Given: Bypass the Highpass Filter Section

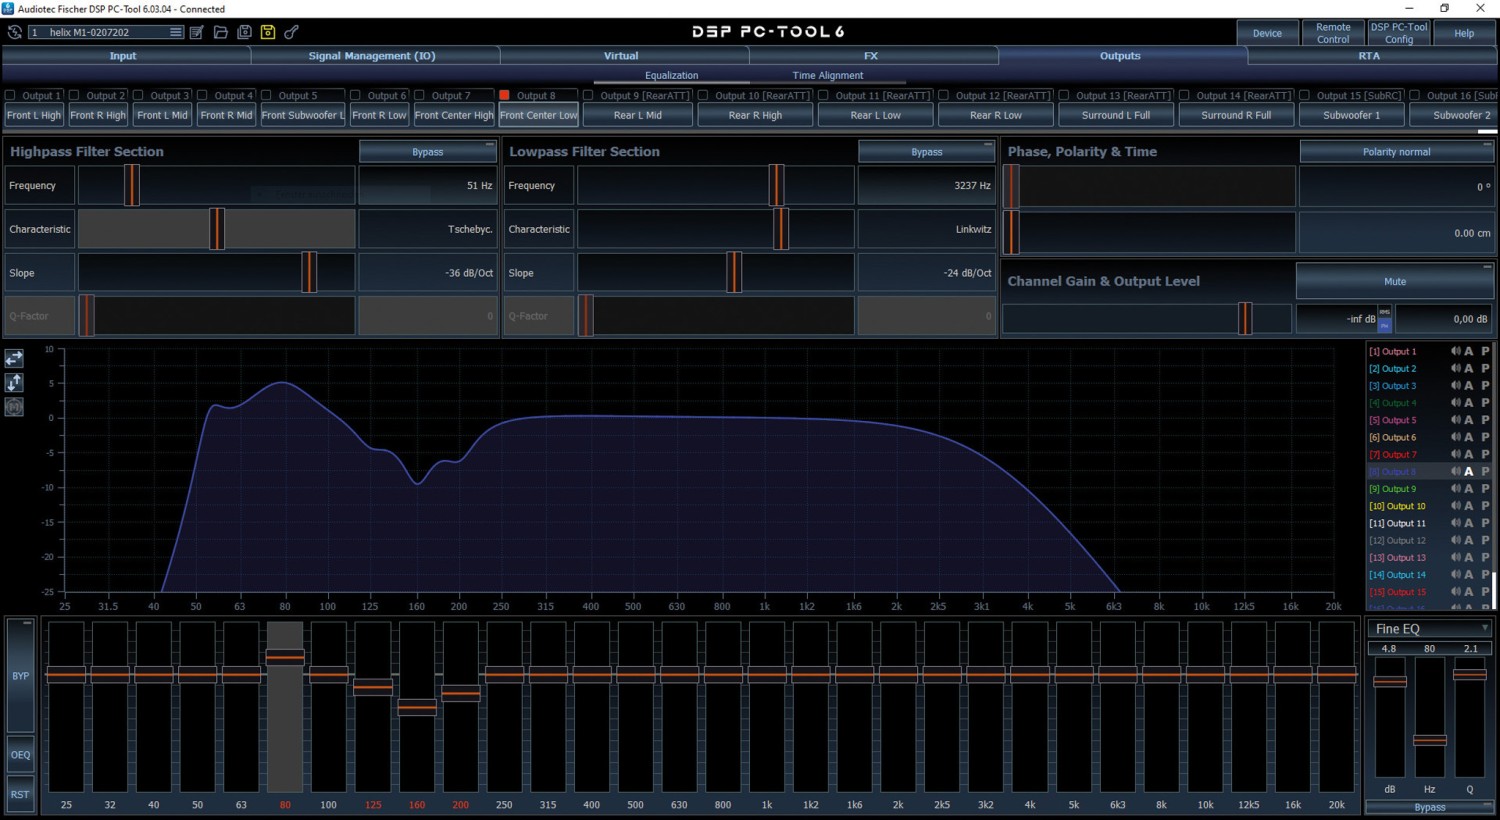Looking at the screenshot, I should (x=427, y=152).
